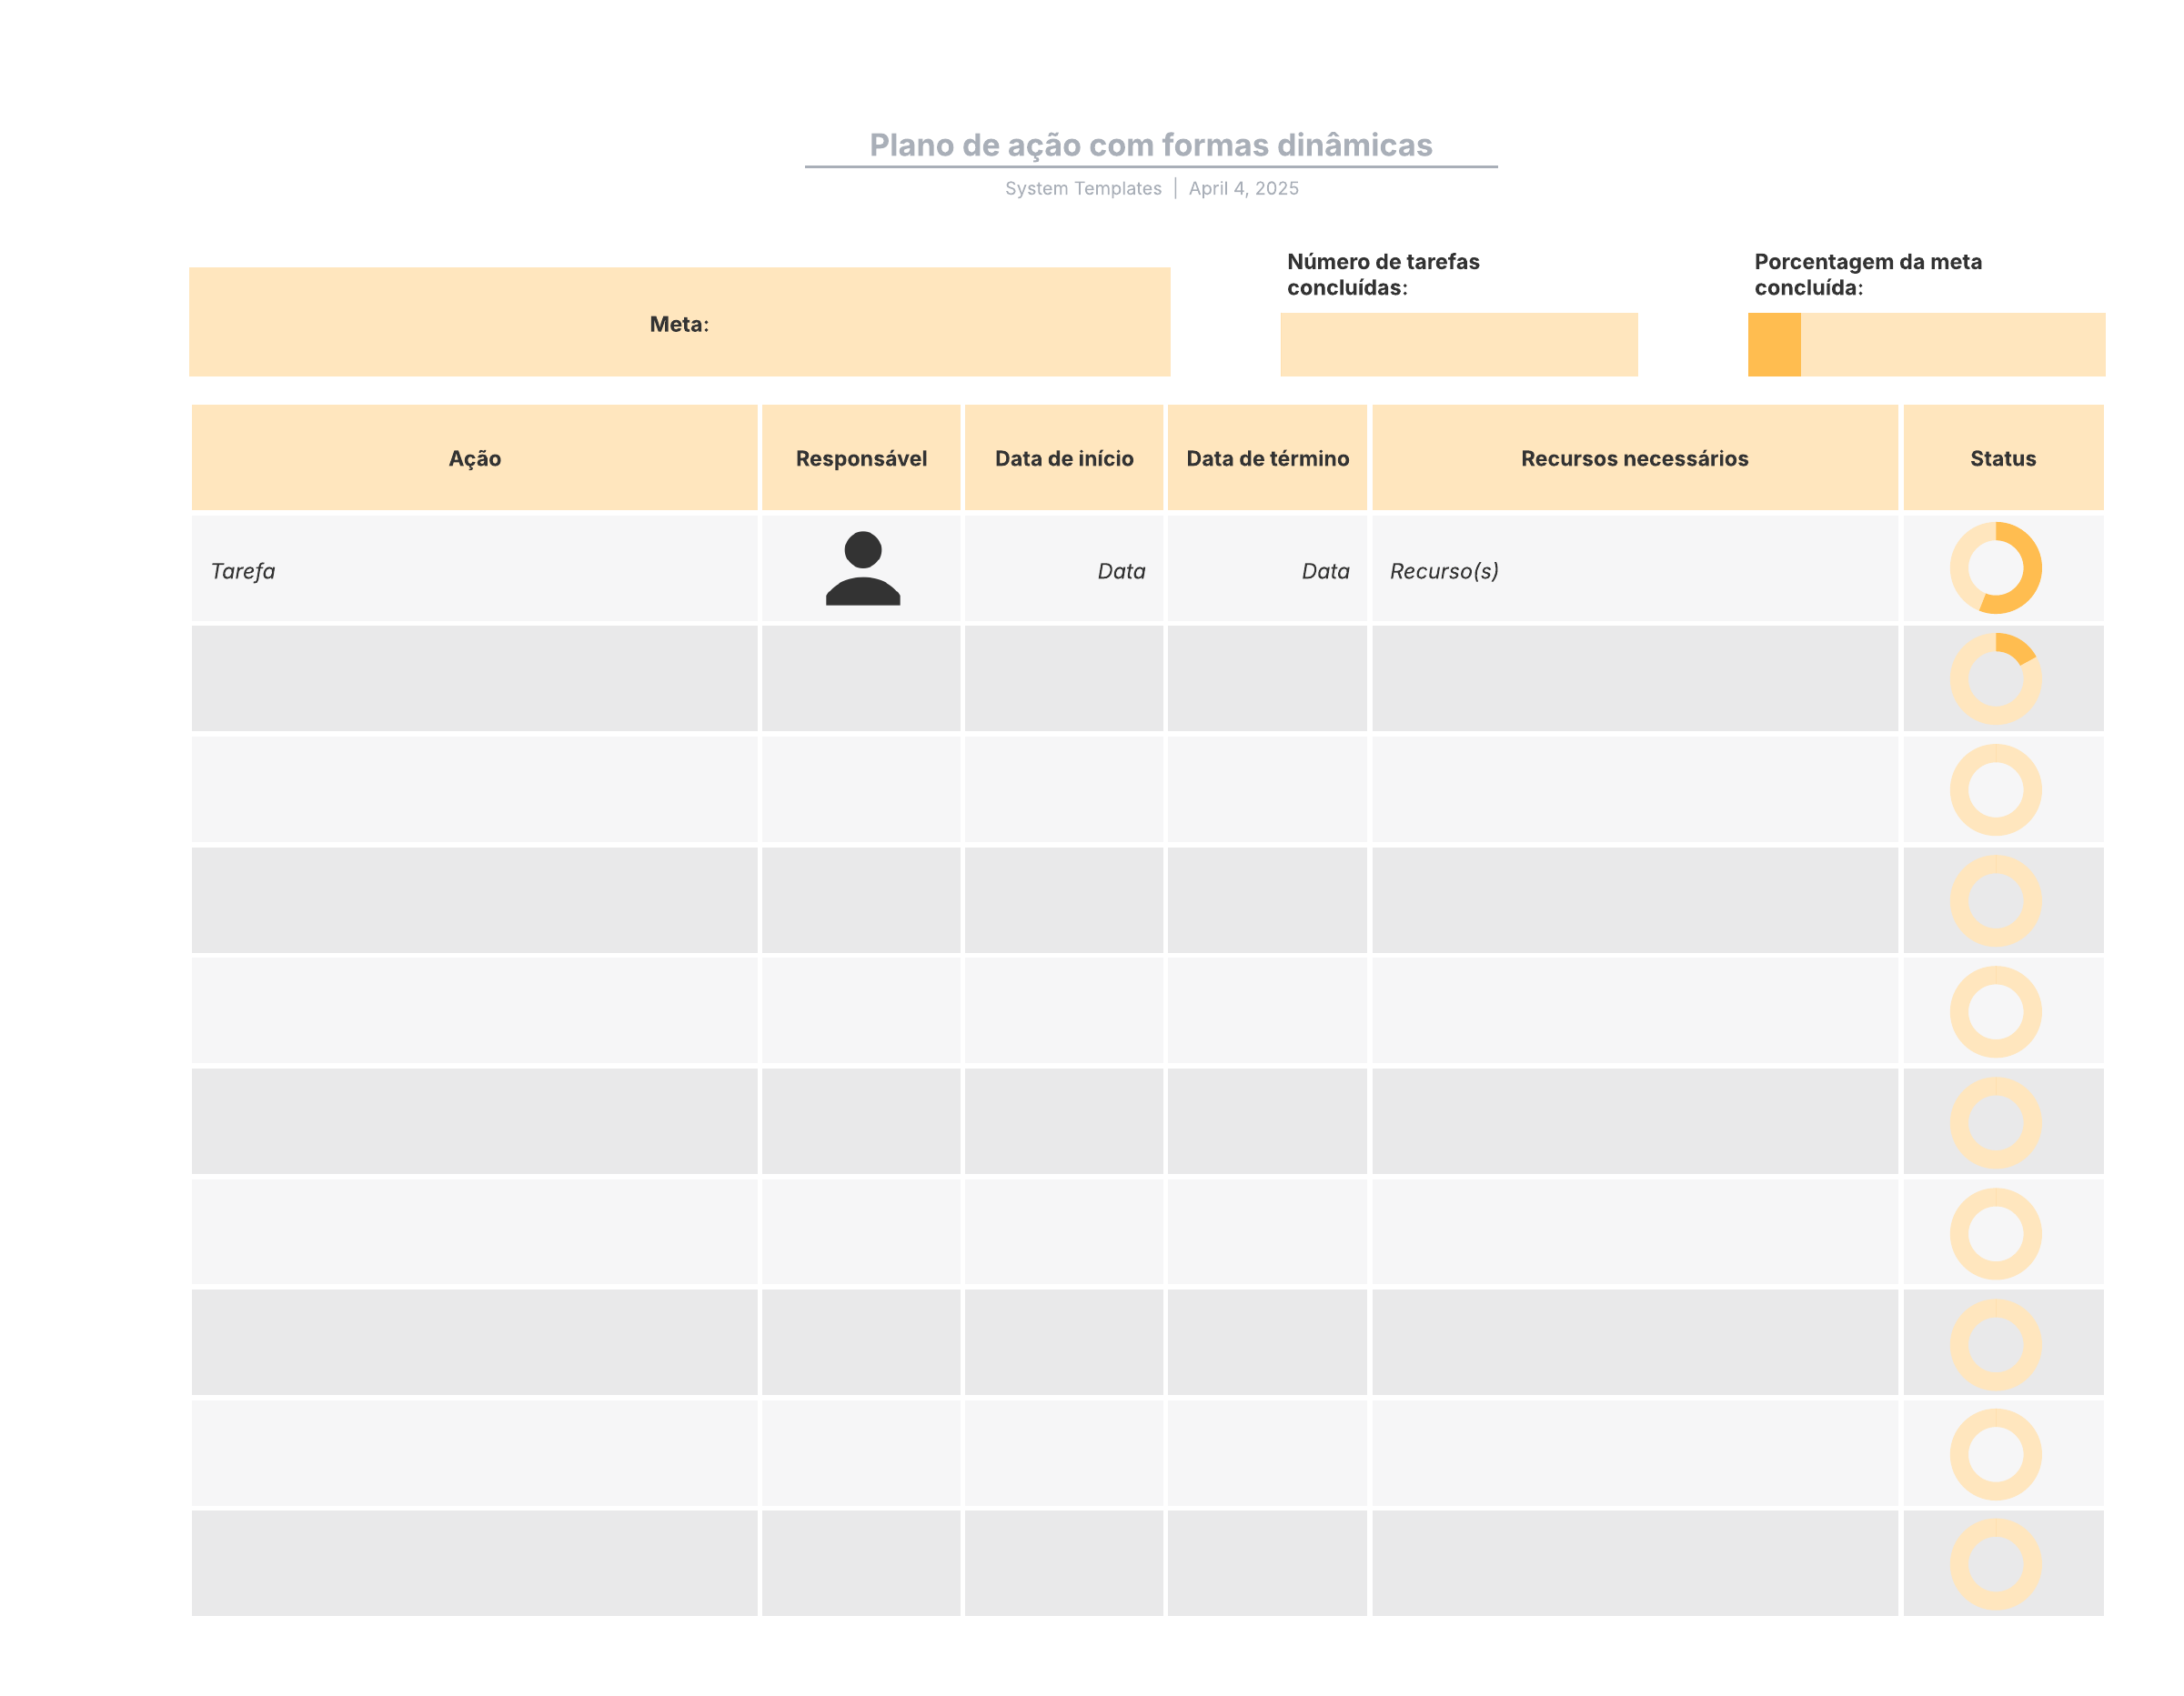This screenshot has height=1696, width=2184.
Task: Click the document title Plano de ação
Action: click(1150, 145)
